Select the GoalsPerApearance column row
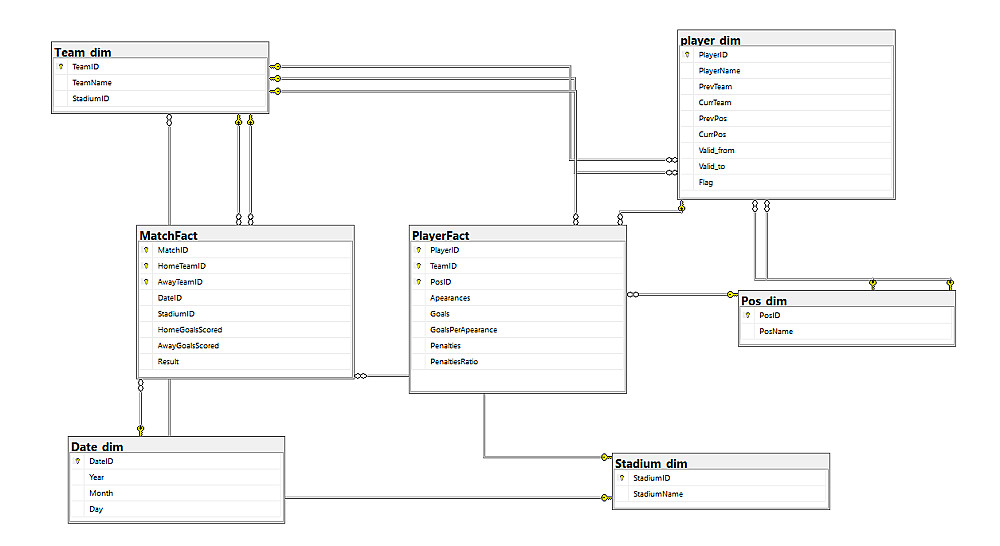 [517, 330]
